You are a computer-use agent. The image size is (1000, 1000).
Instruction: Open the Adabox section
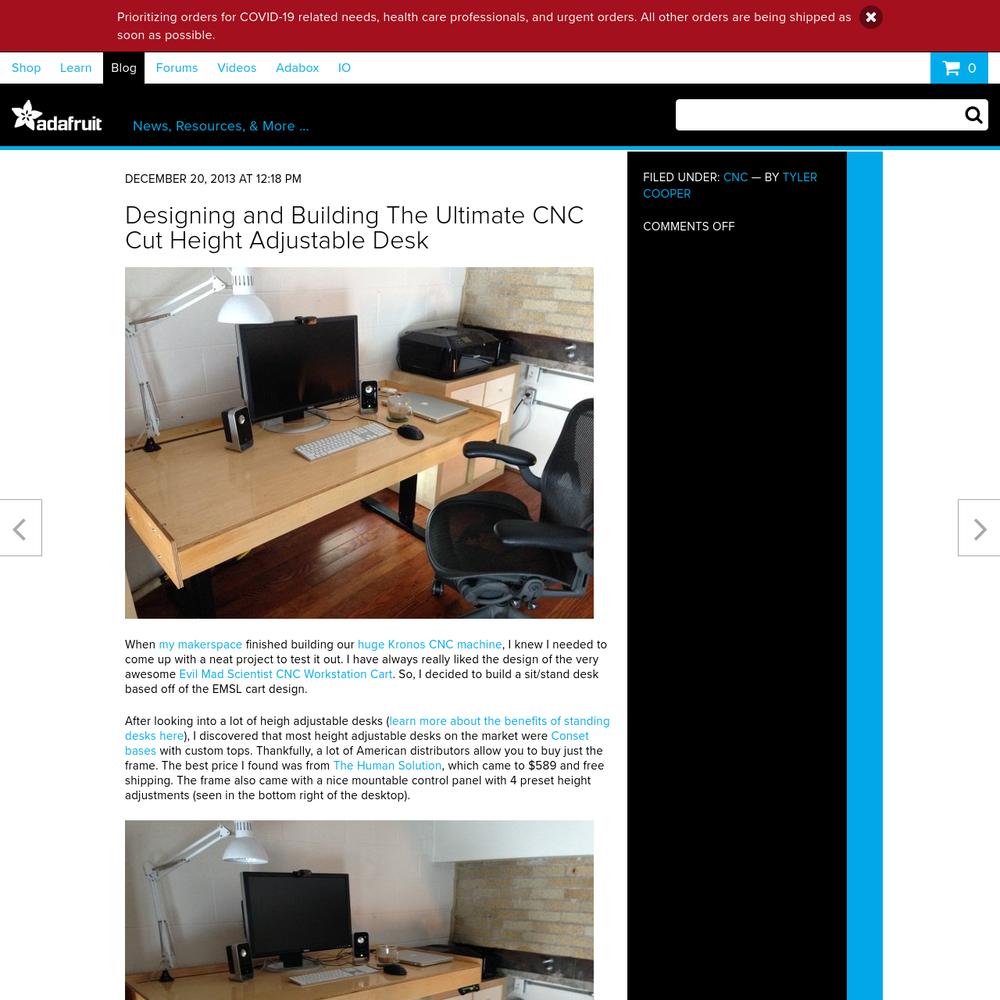click(297, 68)
